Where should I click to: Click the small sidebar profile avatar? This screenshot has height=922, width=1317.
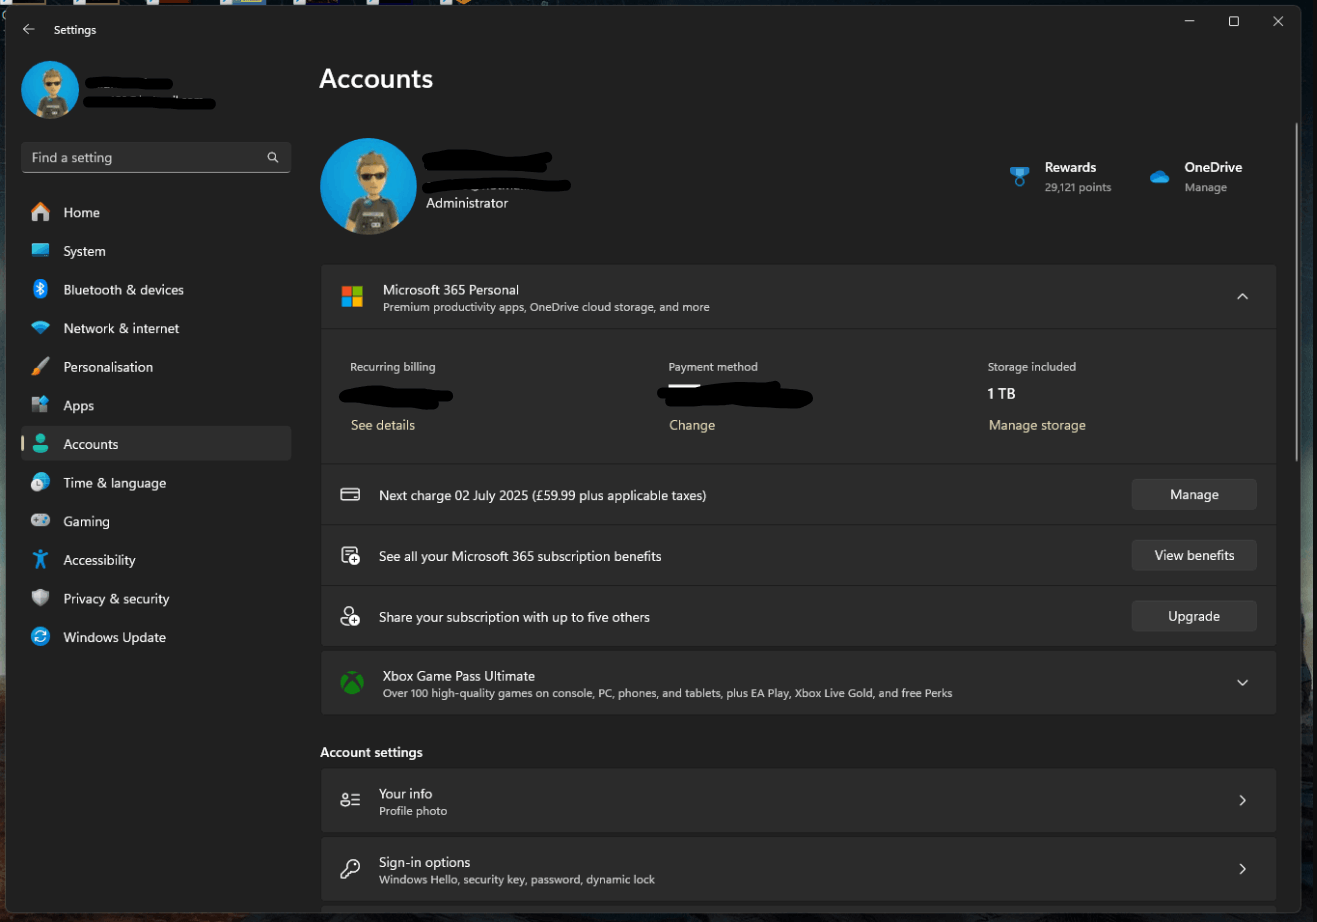click(x=50, y=90)
